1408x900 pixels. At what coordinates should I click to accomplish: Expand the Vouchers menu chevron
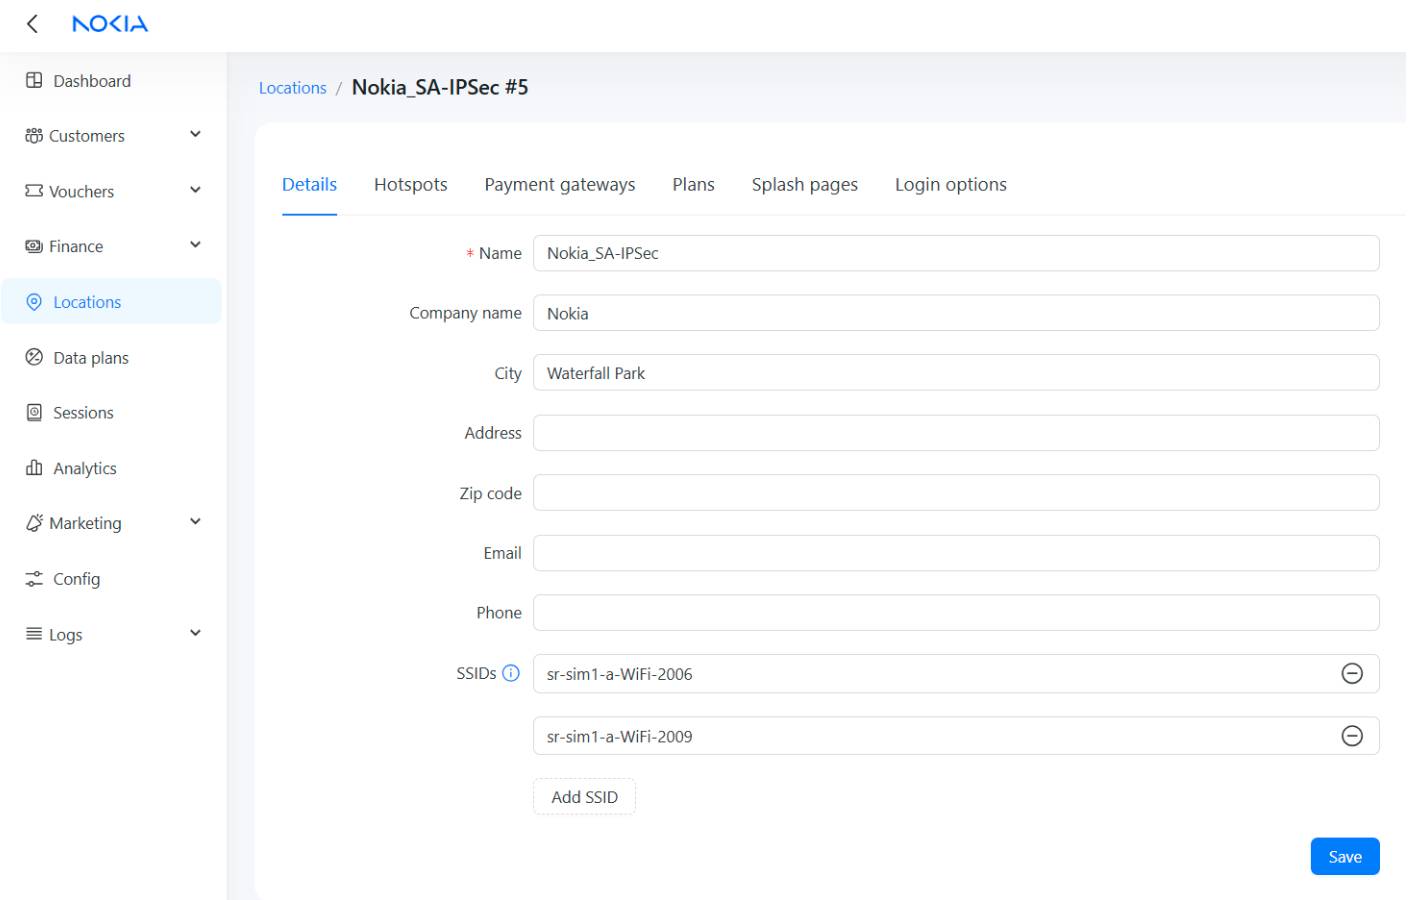[196, 190]
